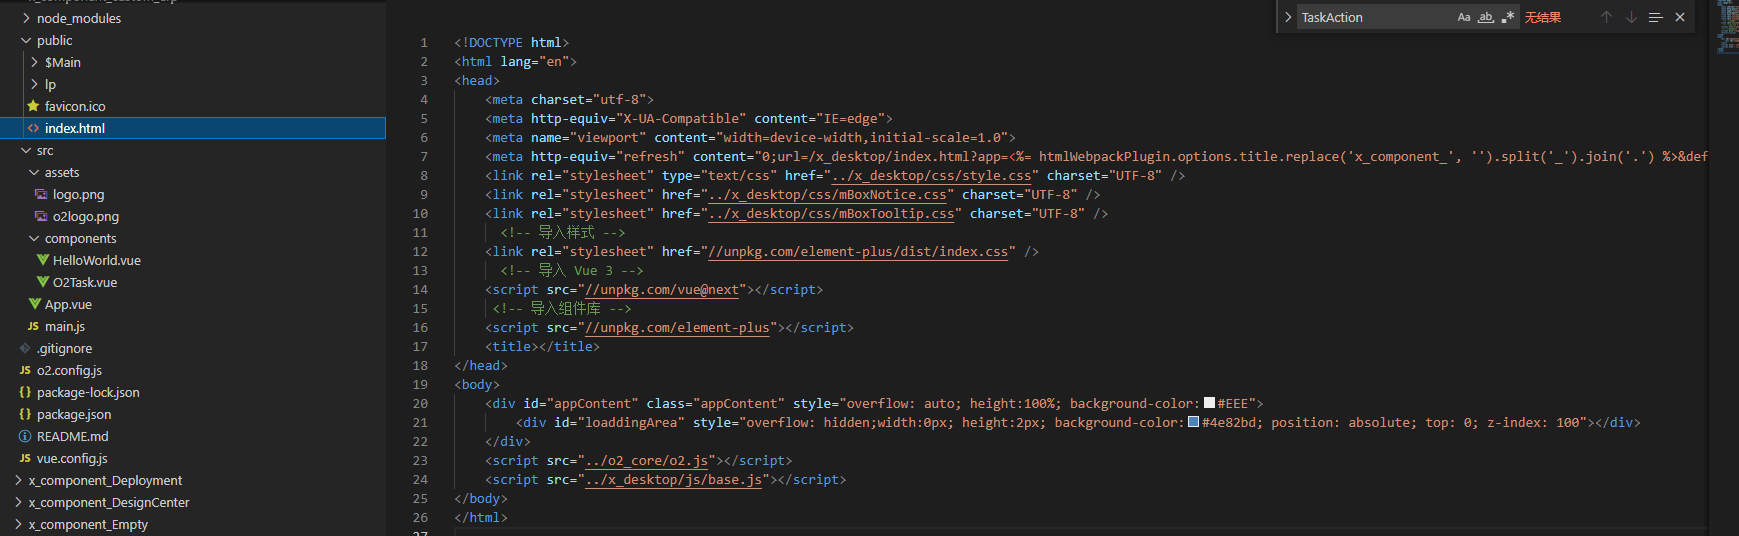Open favicon.ico file with star icon
The image size is (1739, 536).
33,106
